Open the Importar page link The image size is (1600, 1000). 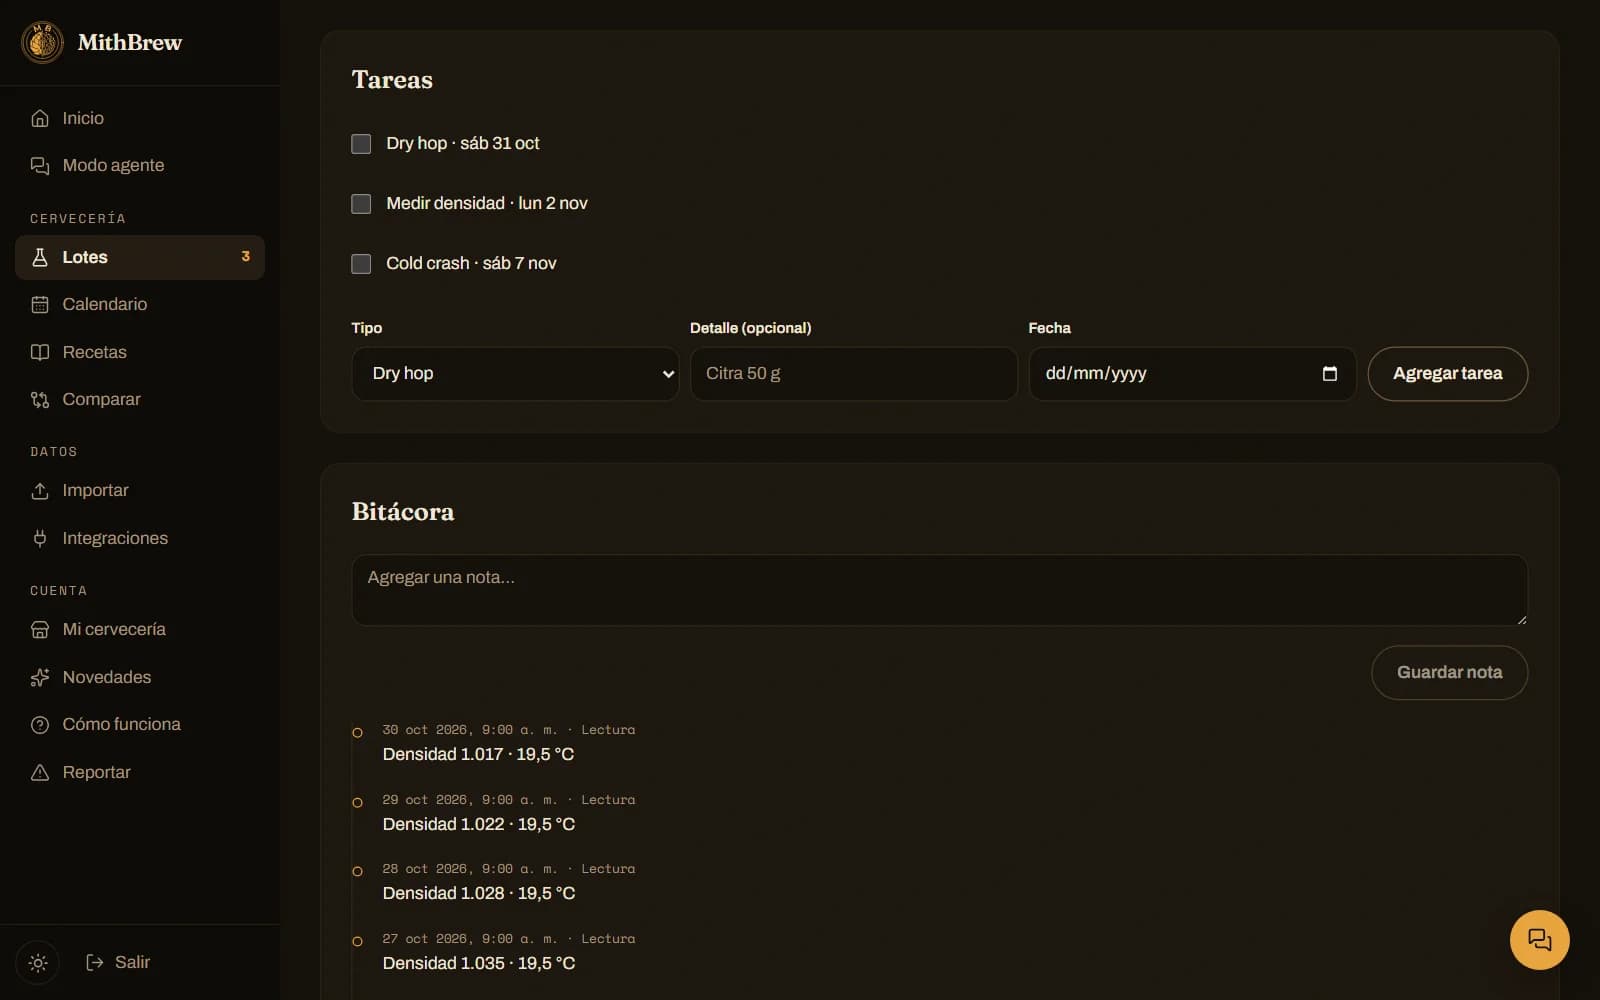(x=140, y=490)
